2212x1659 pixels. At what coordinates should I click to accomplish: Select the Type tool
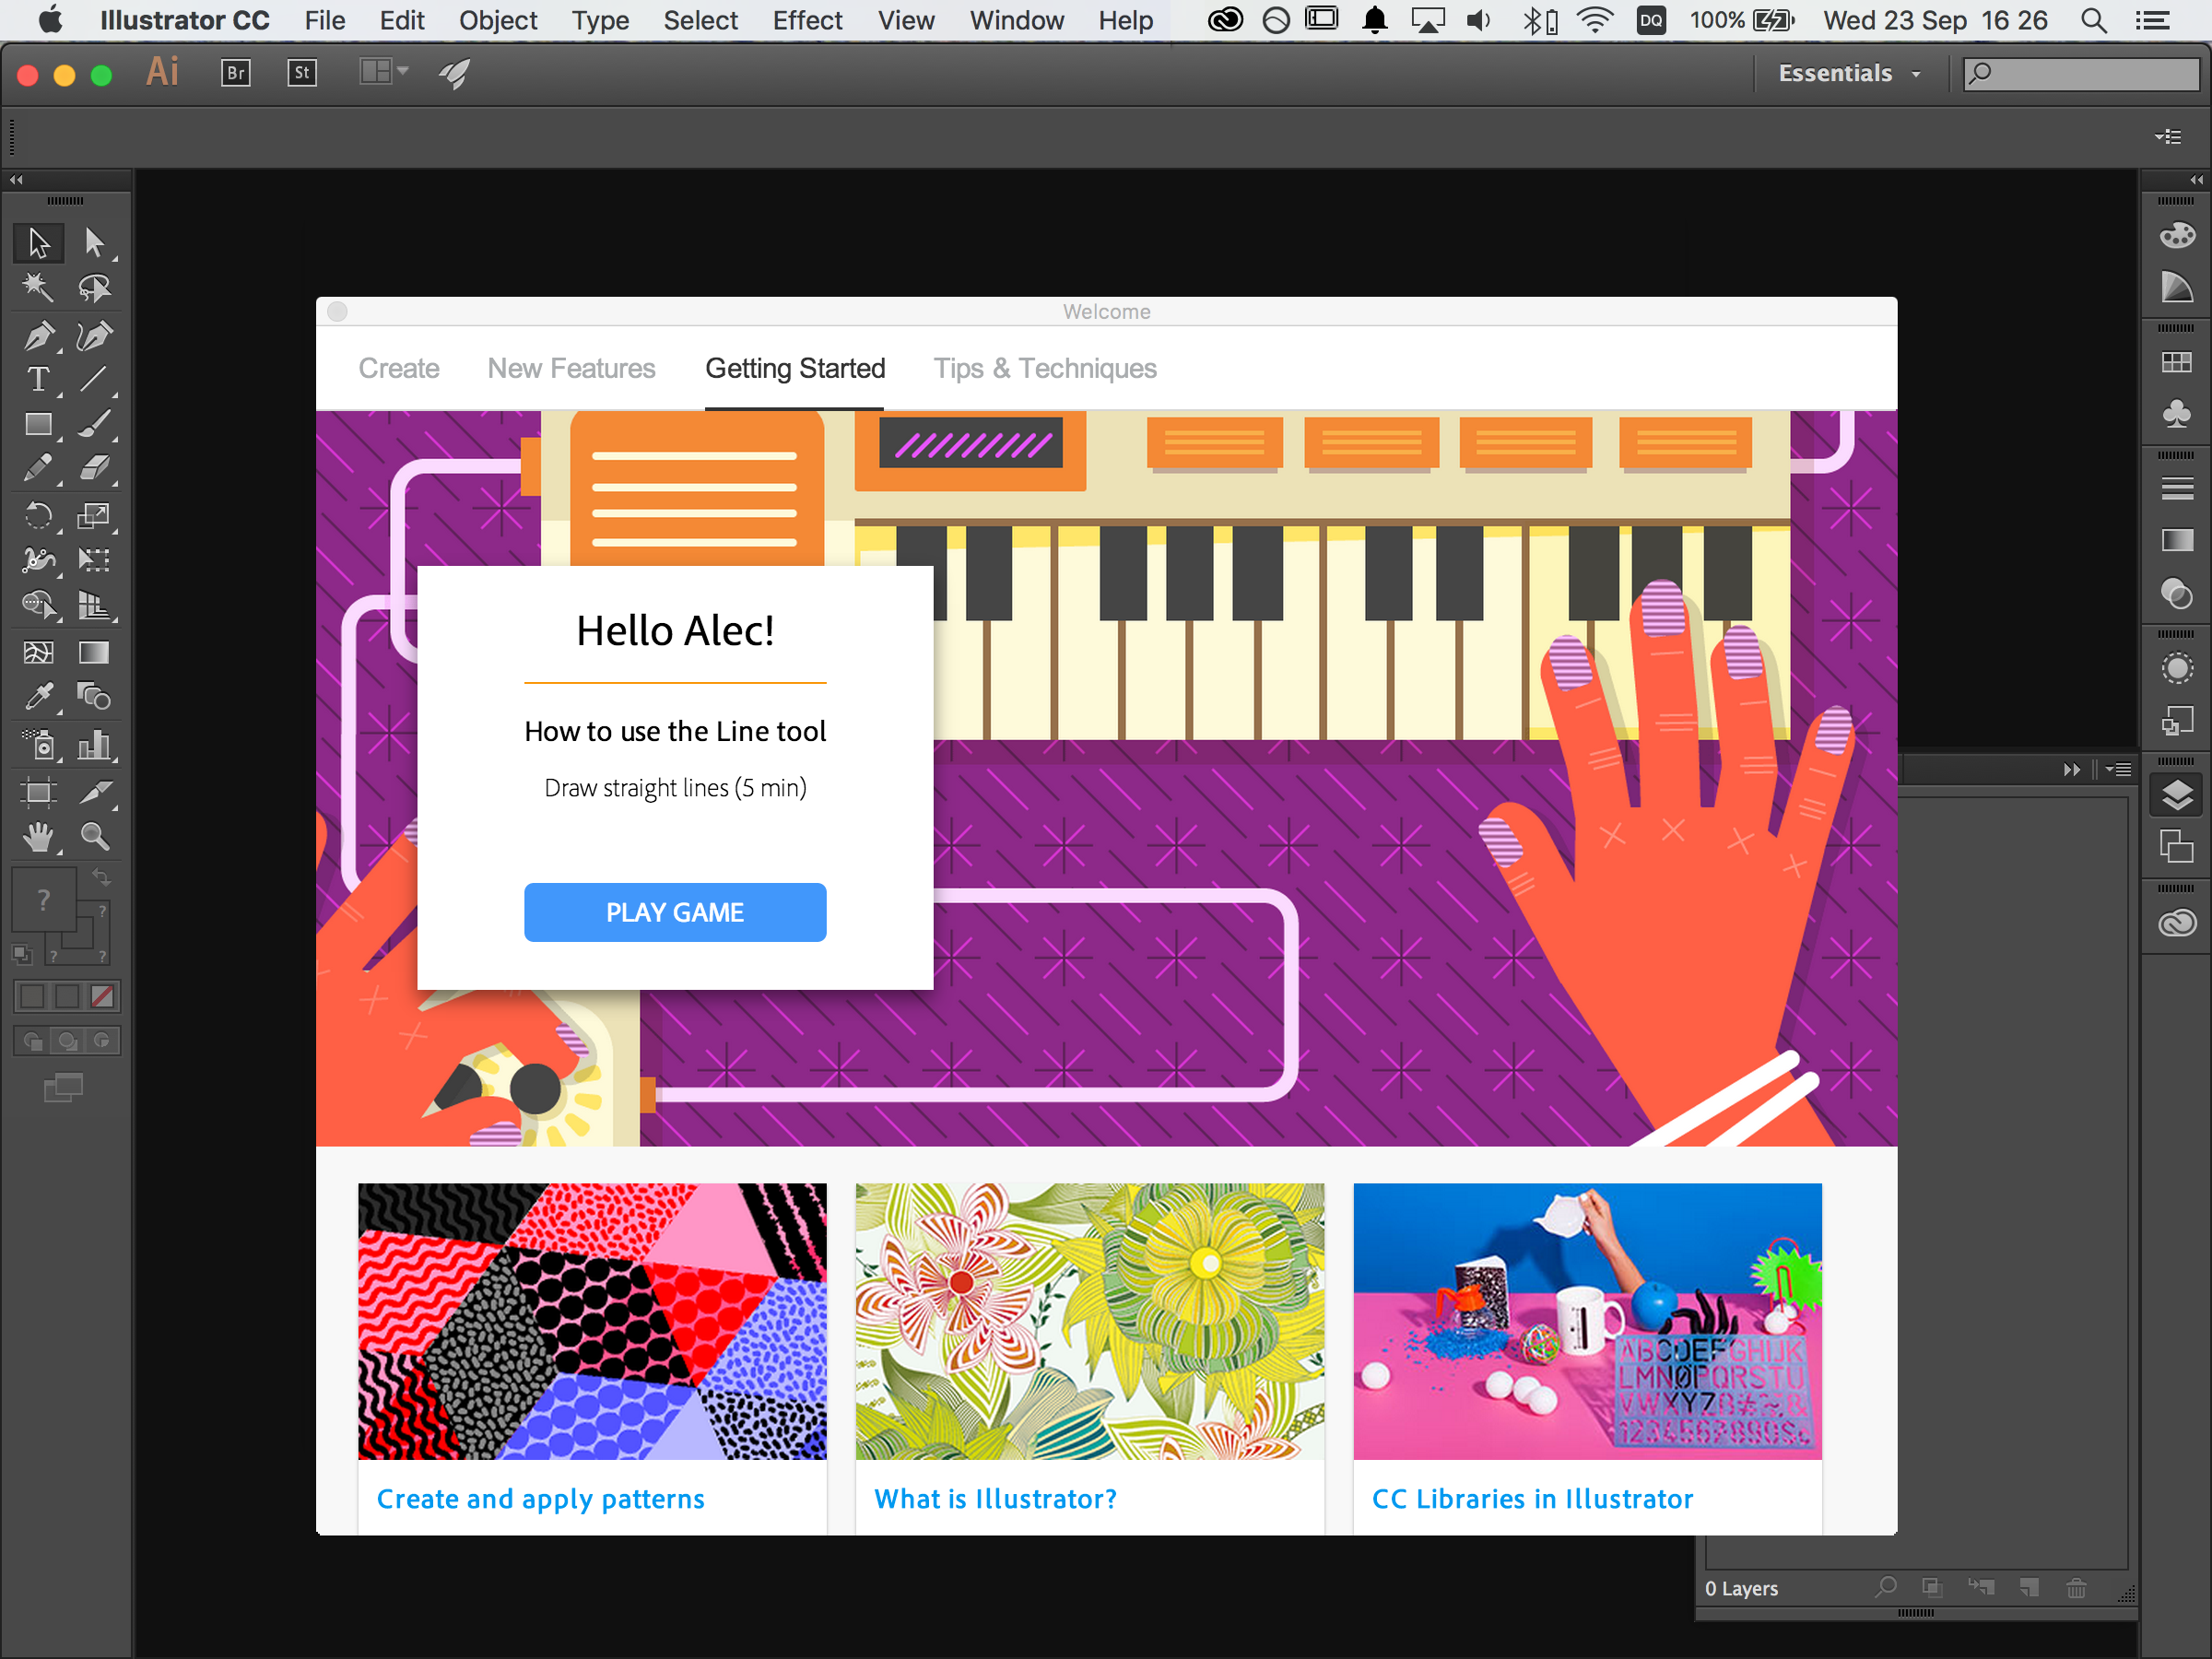[x=37, y=380]
